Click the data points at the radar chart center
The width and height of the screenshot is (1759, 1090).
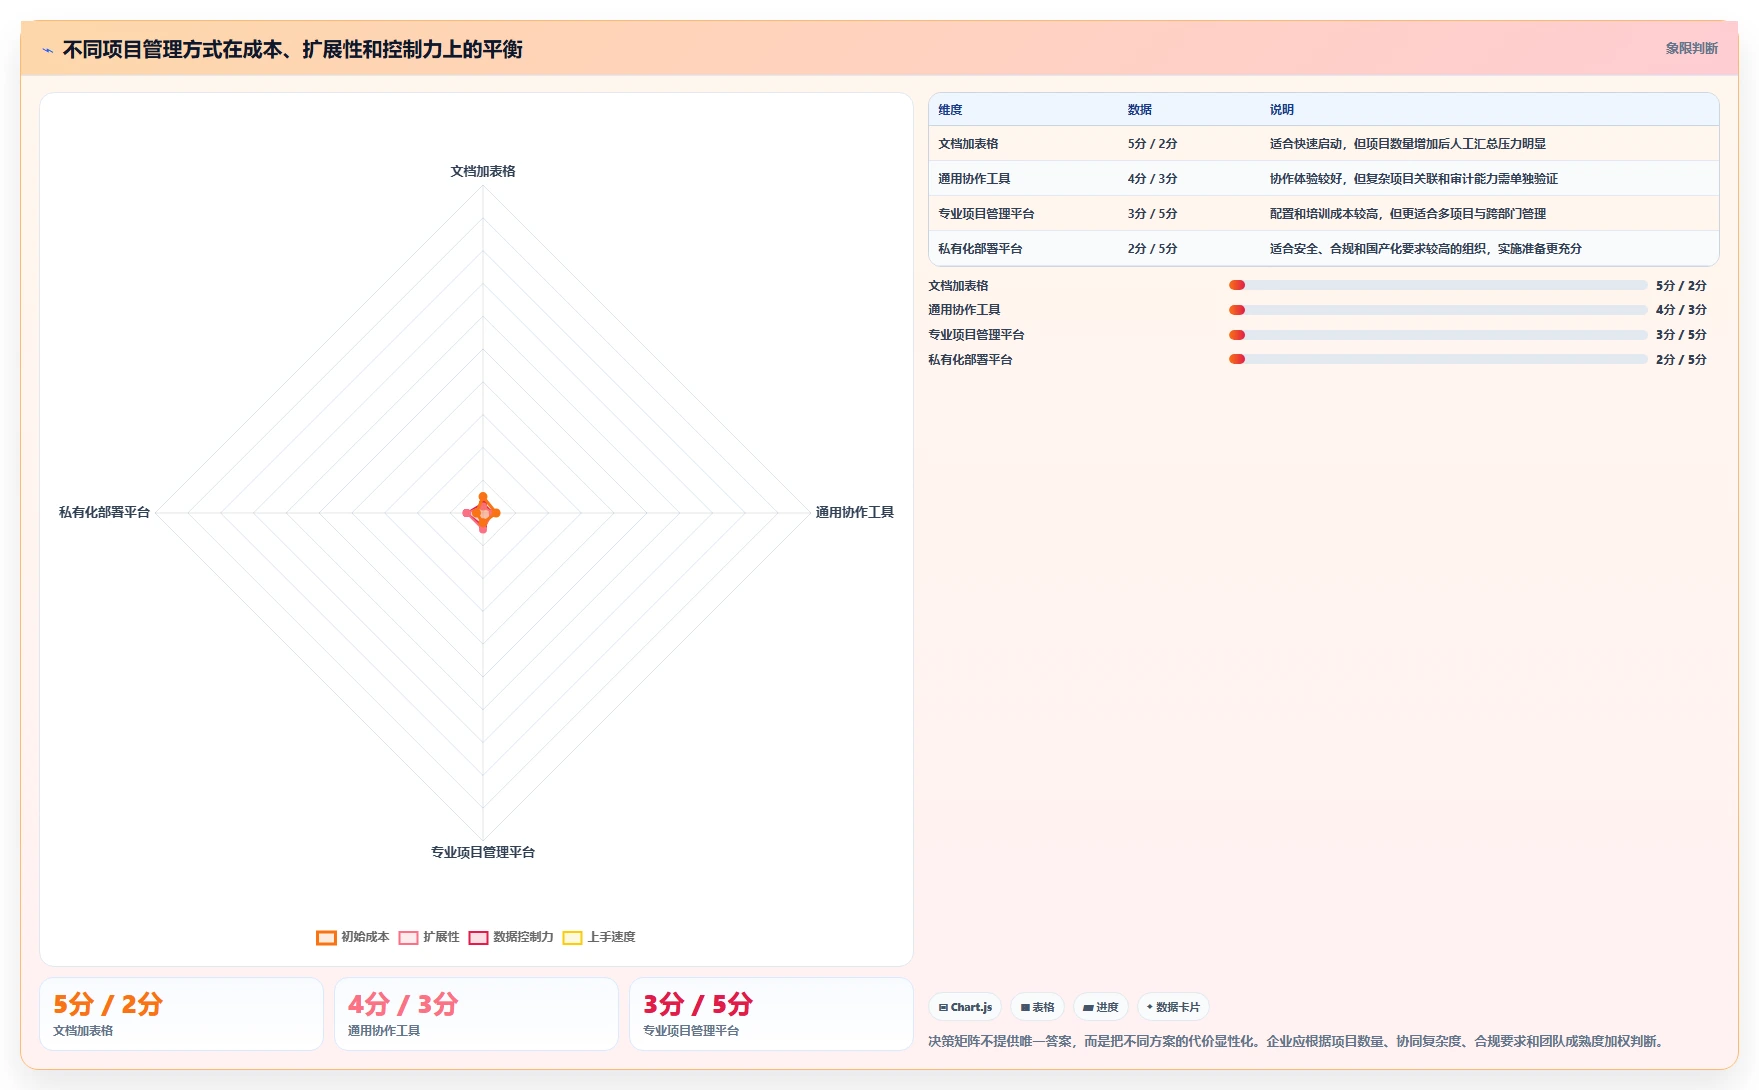[483, 513]
